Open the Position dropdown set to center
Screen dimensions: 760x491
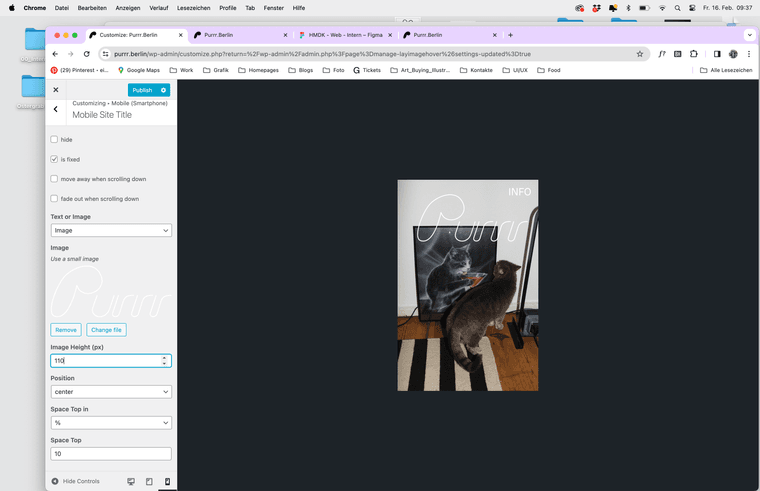(x=111, y=392)
